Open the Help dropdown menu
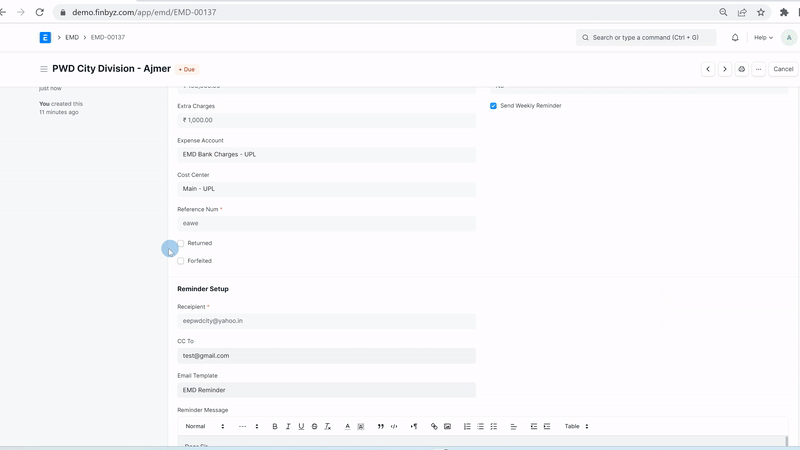 [x=763, y=37]
